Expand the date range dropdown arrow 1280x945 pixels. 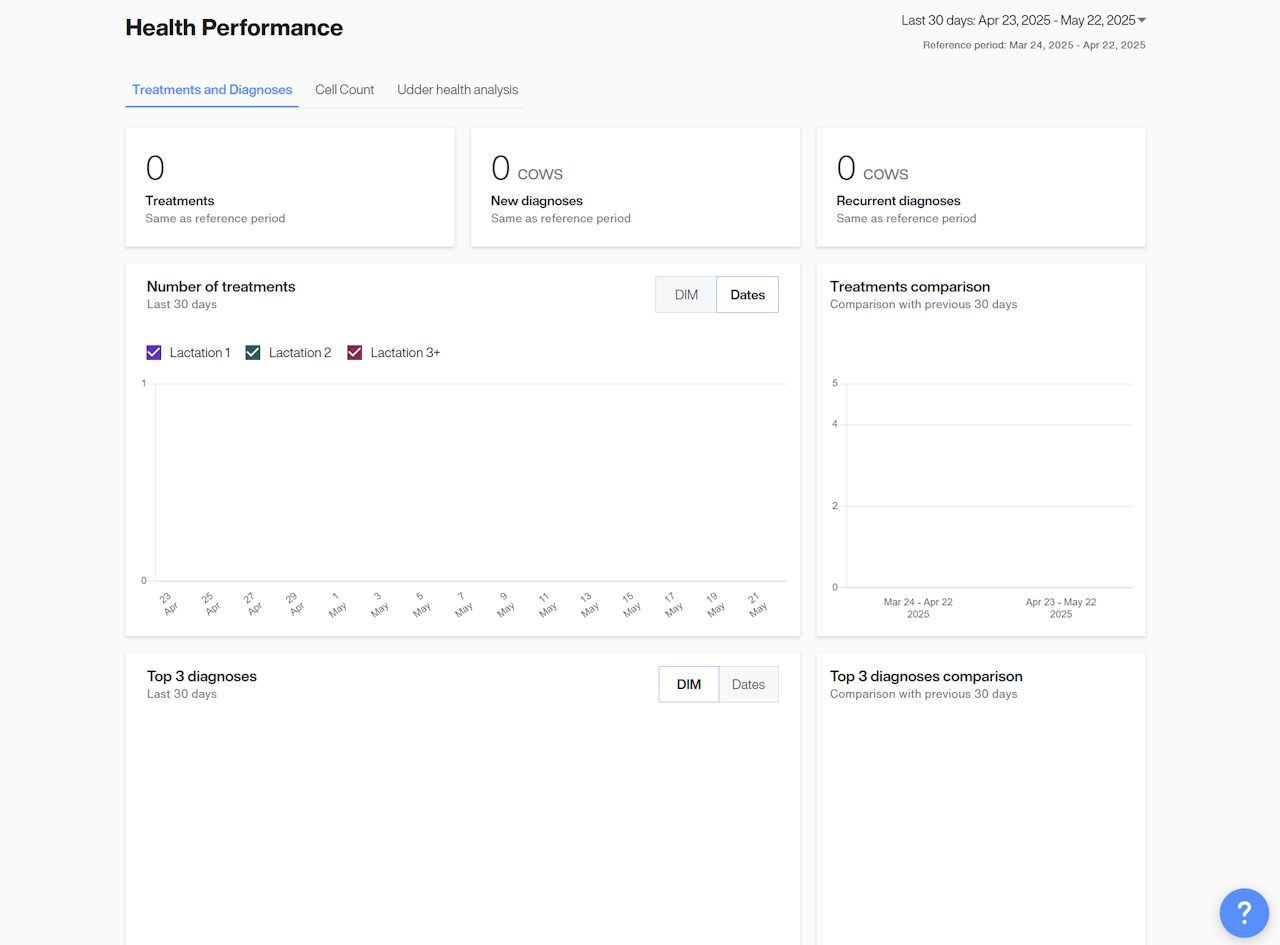point(1142,20)
